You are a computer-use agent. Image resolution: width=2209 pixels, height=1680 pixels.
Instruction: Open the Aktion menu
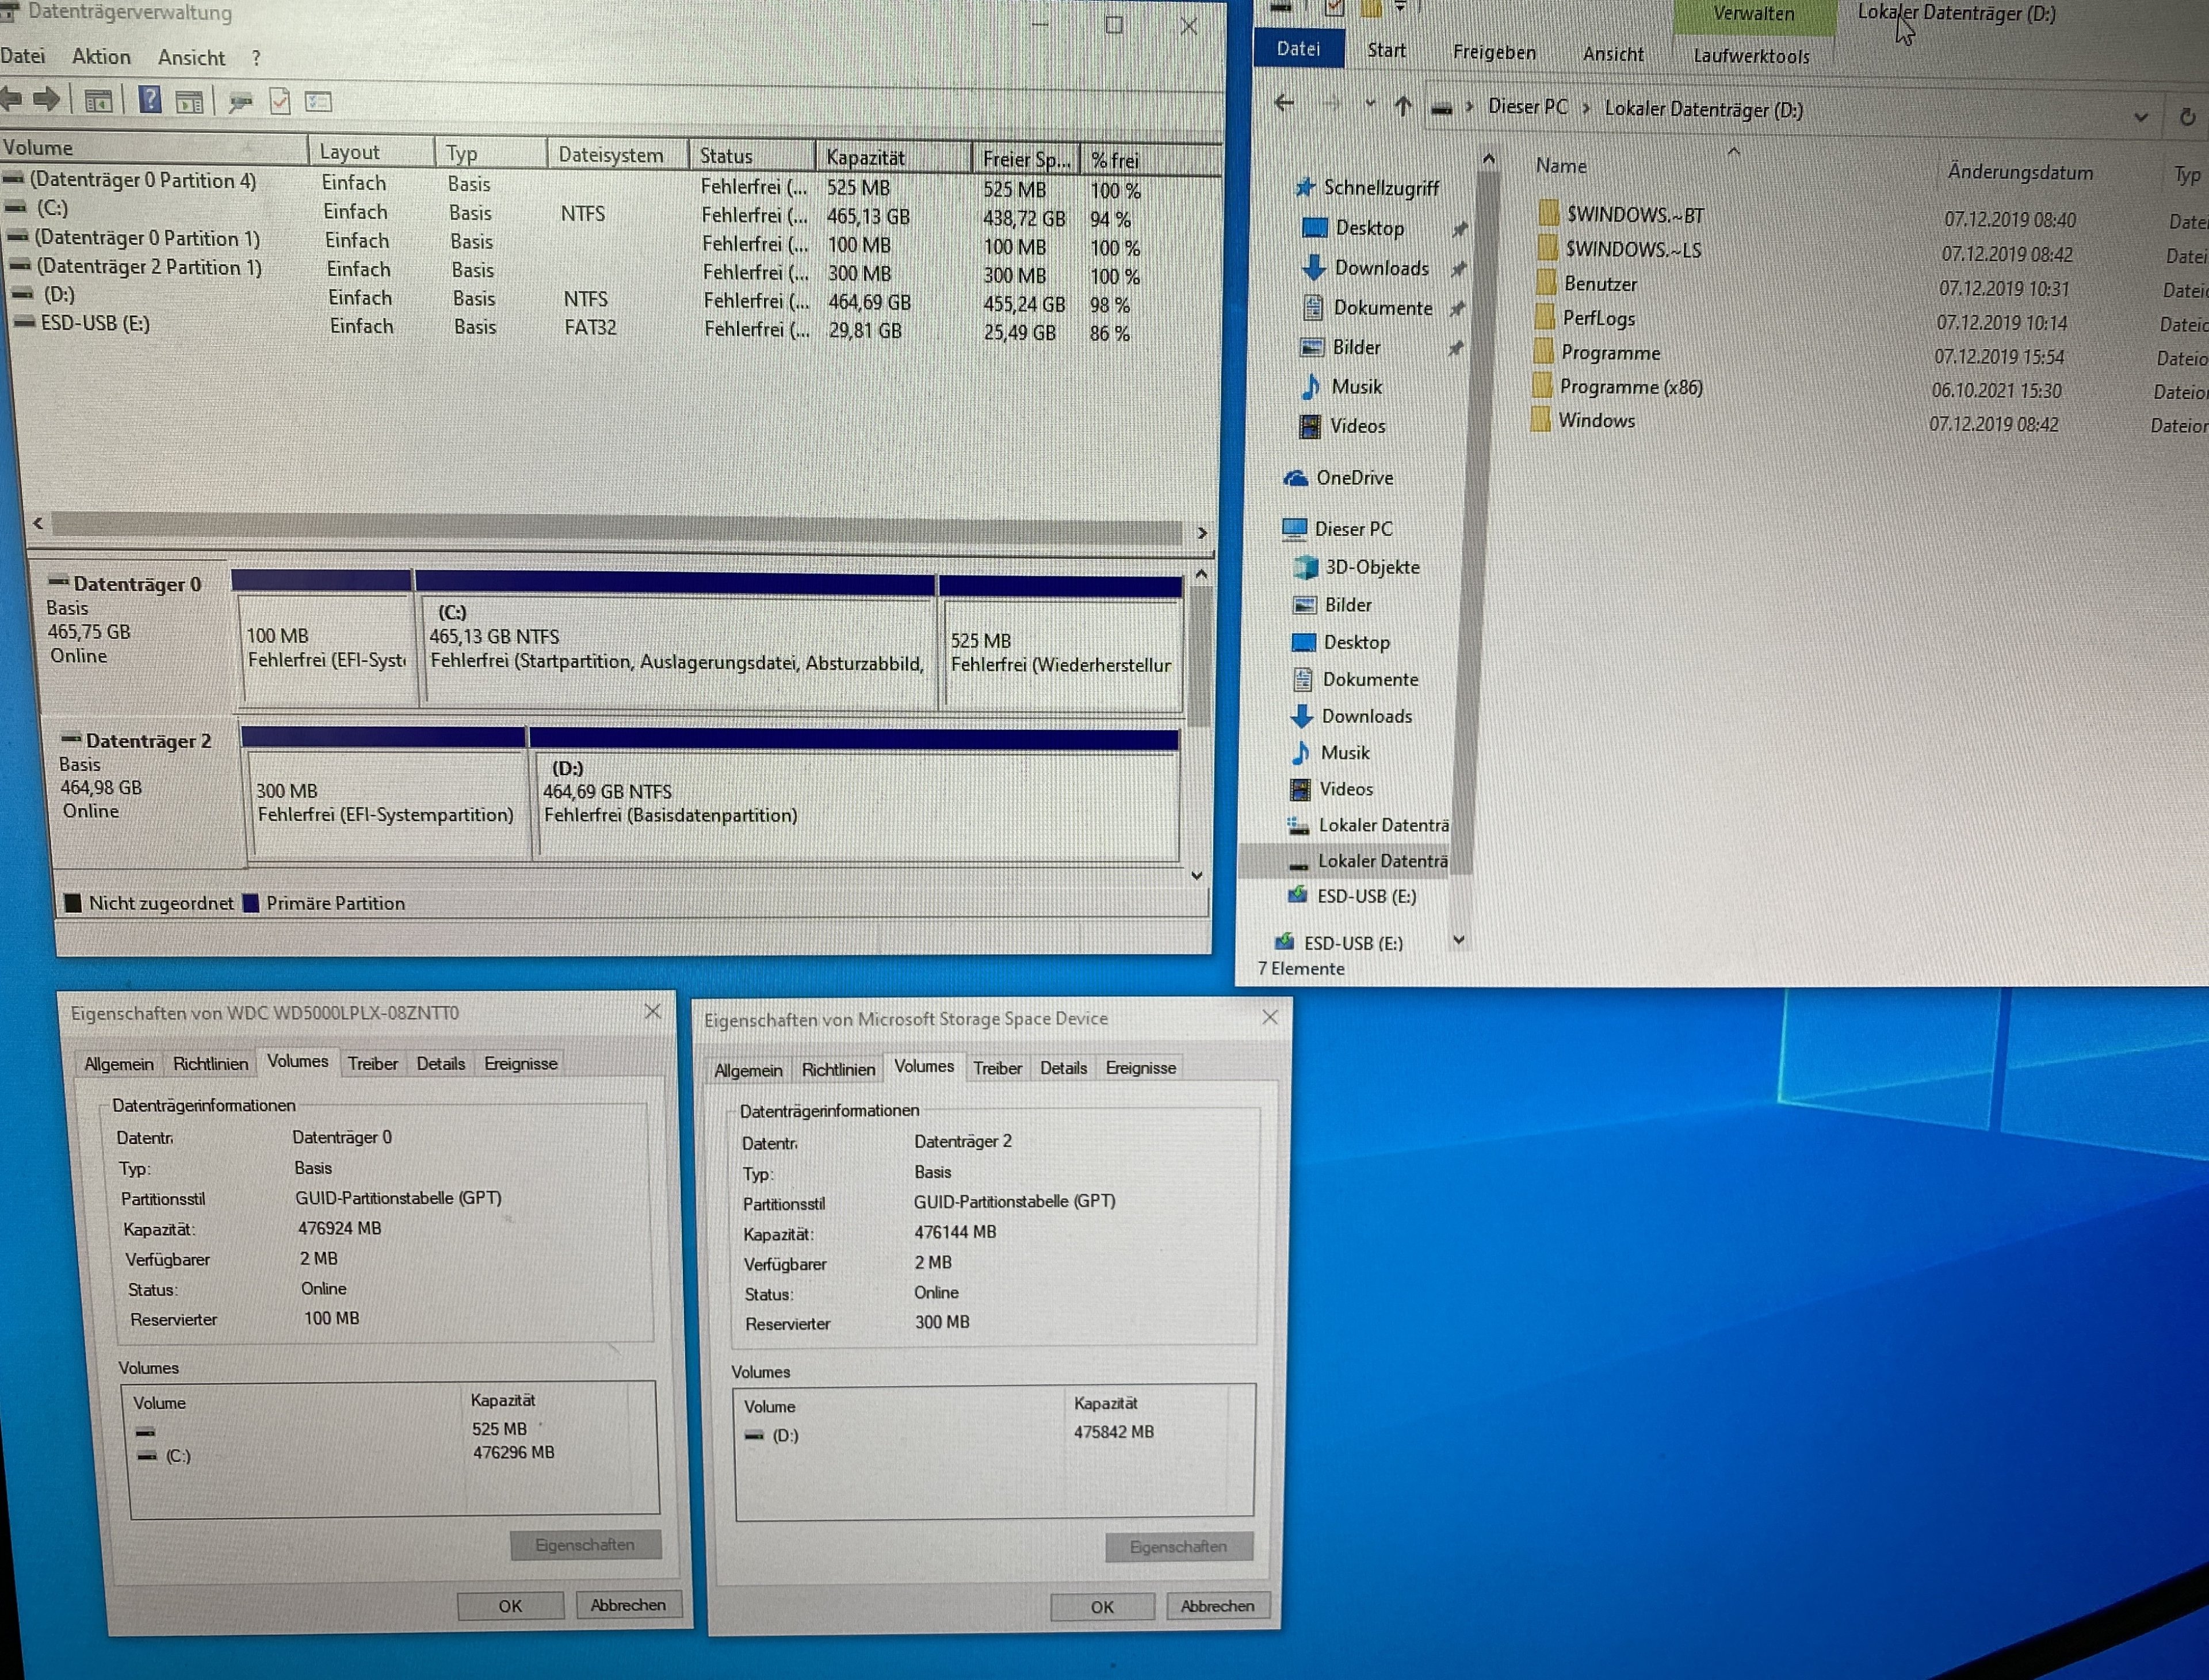(101, 57)
